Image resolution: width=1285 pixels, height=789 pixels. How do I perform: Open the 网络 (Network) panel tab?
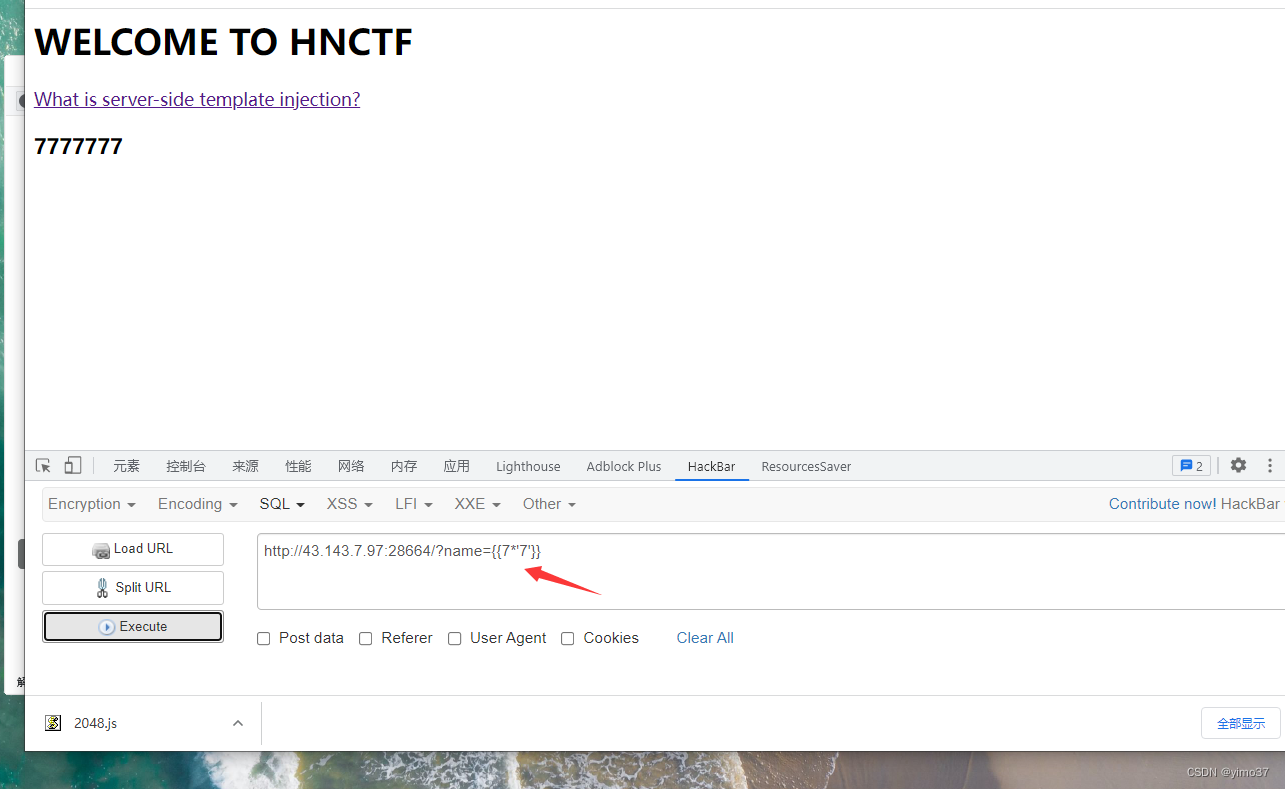[351, 465]
